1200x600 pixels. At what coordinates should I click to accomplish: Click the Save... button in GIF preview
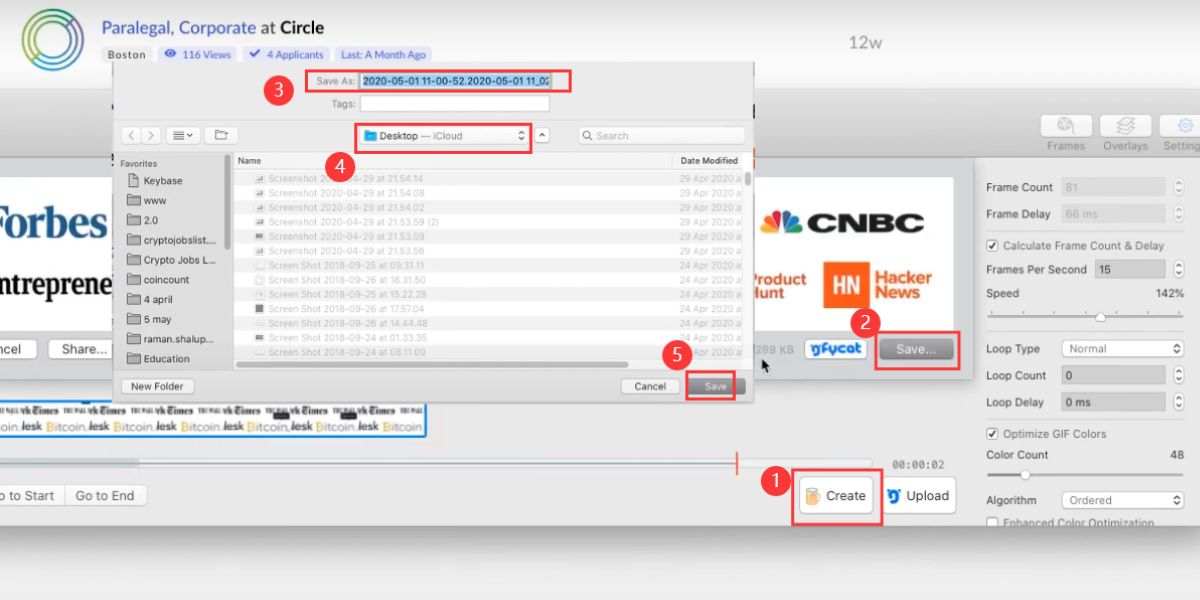(915, 350)
